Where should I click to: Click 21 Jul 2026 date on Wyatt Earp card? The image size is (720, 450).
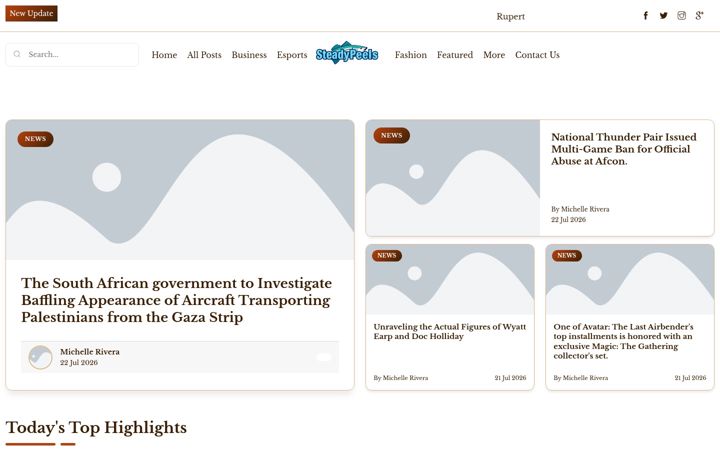(x=510, y=378)
